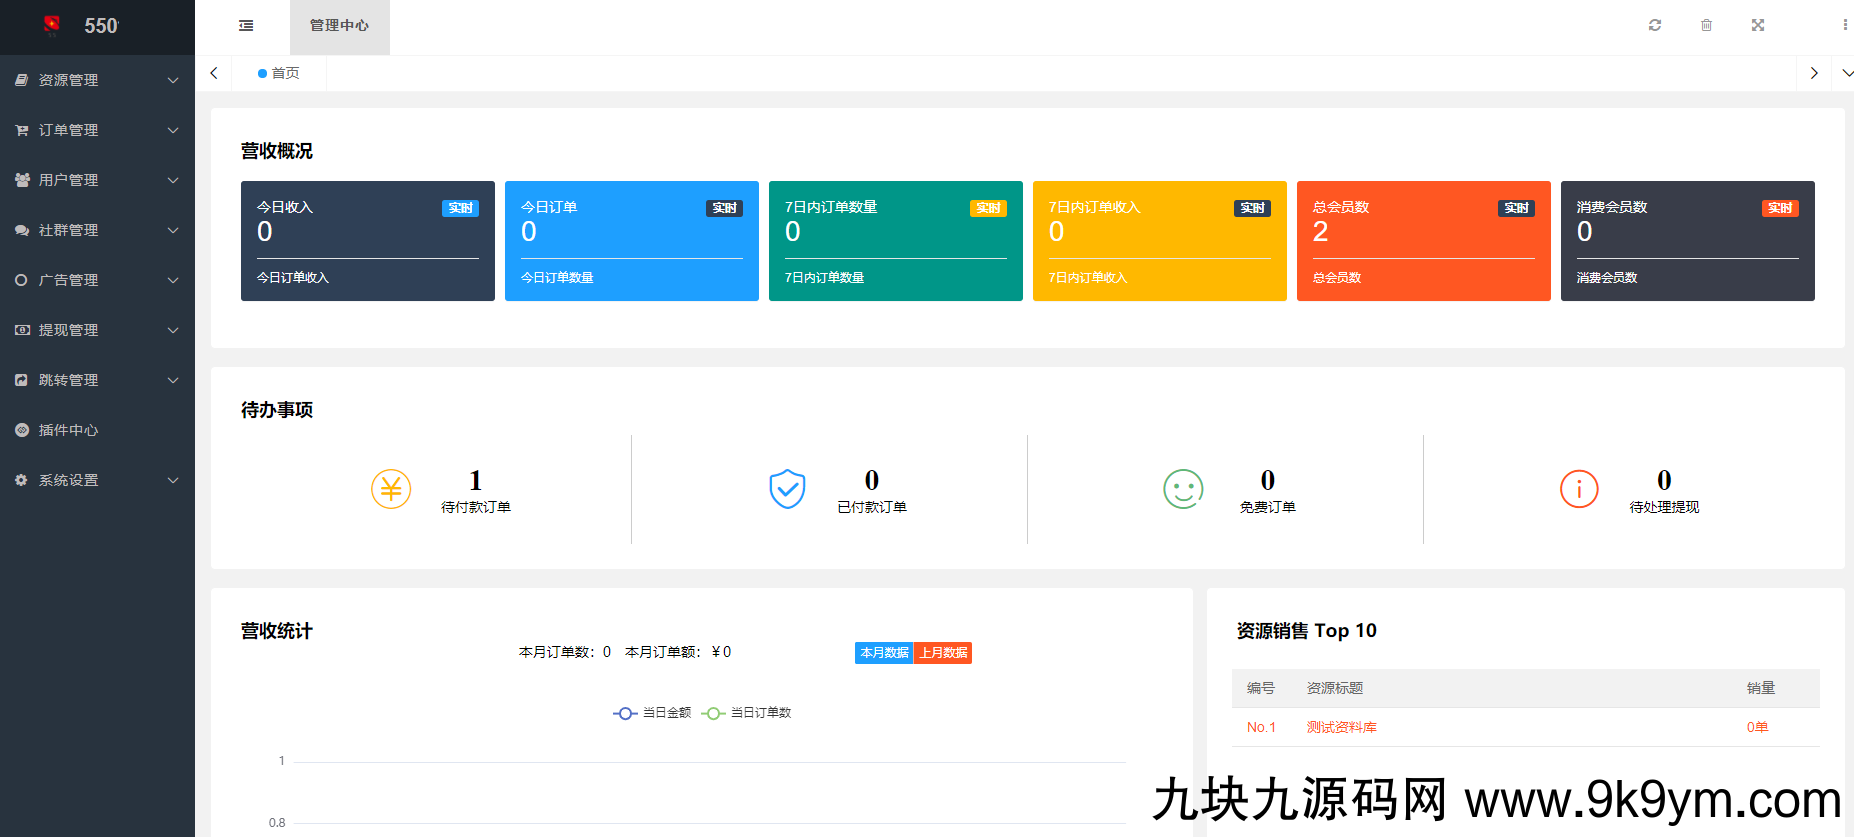This screenshot has height=837, width=1854.
Task: Click the sidebar collapse menu icon
Action: pyautogui.click(x=246, y=26)
